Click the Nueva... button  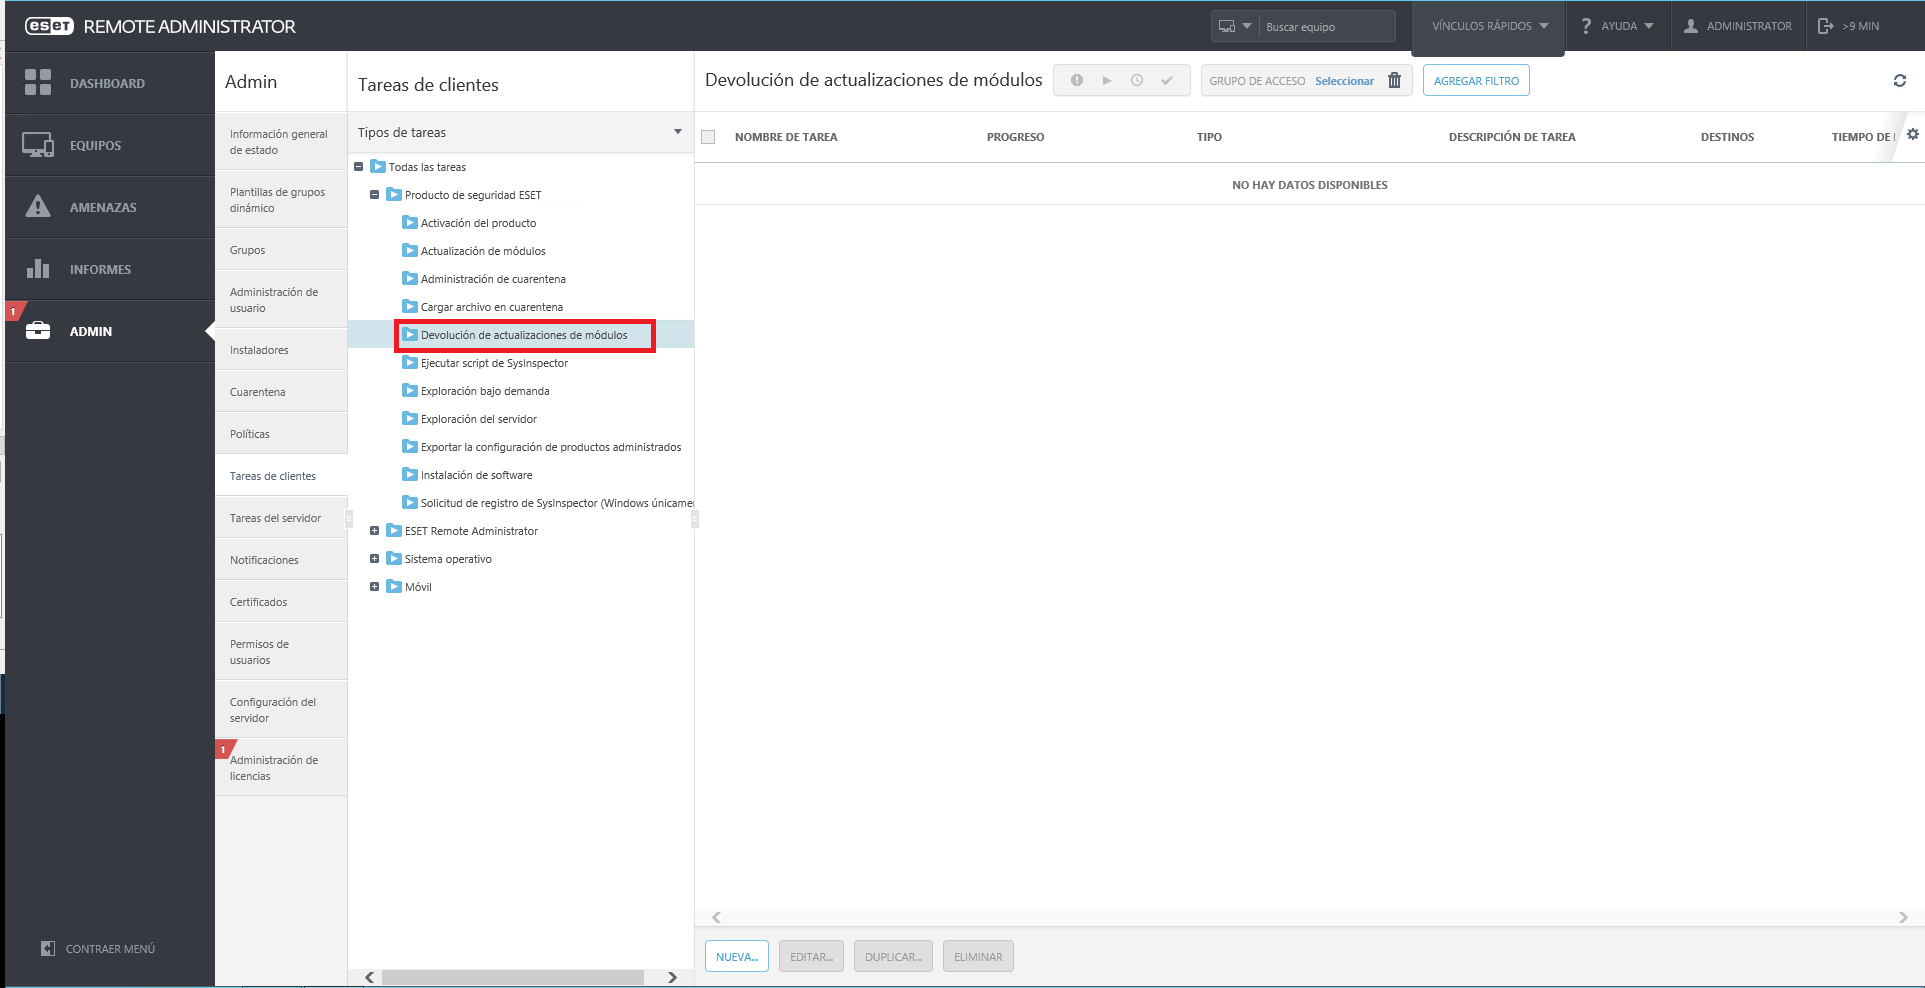737,956
